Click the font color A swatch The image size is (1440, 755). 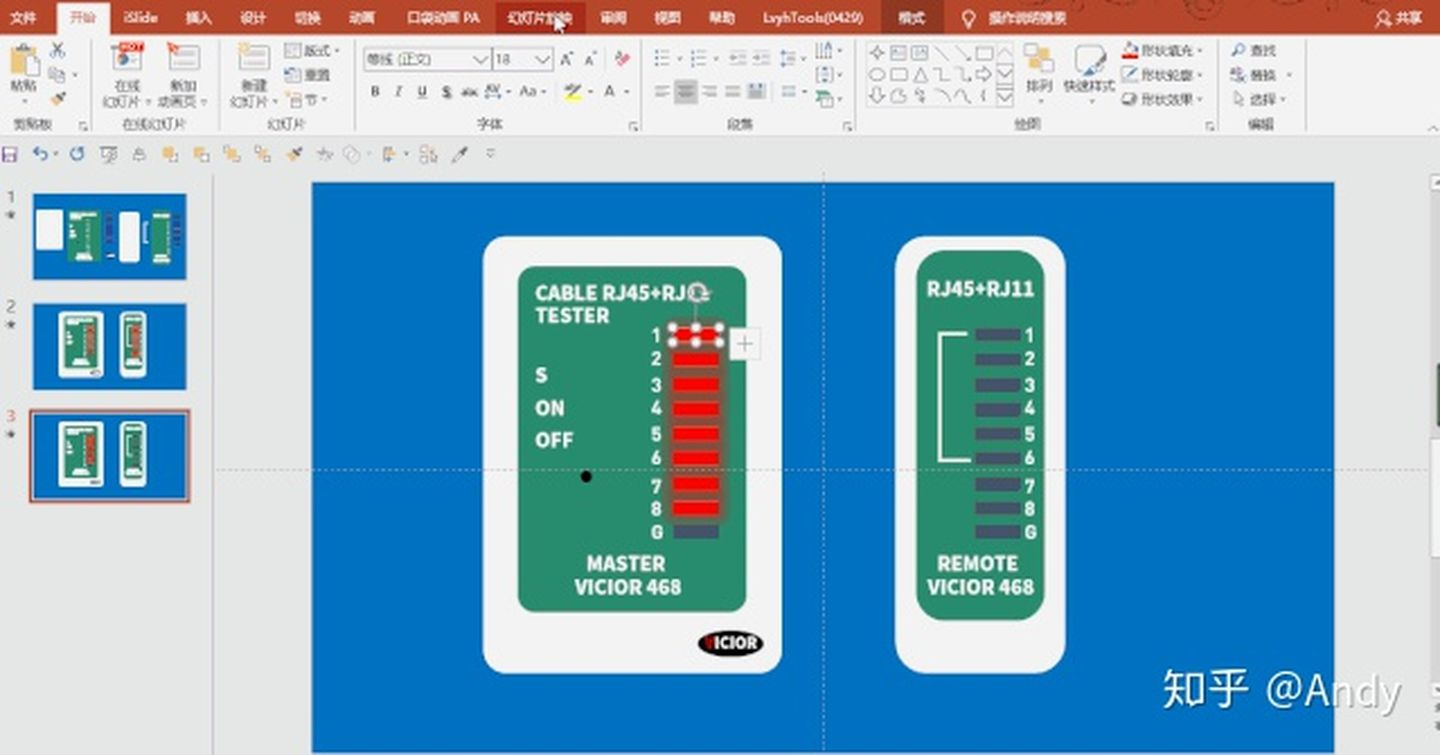609,91
